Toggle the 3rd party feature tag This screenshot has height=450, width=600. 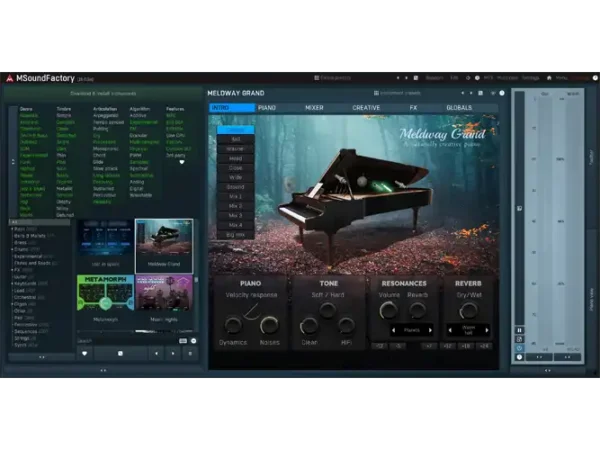[176, 155]
